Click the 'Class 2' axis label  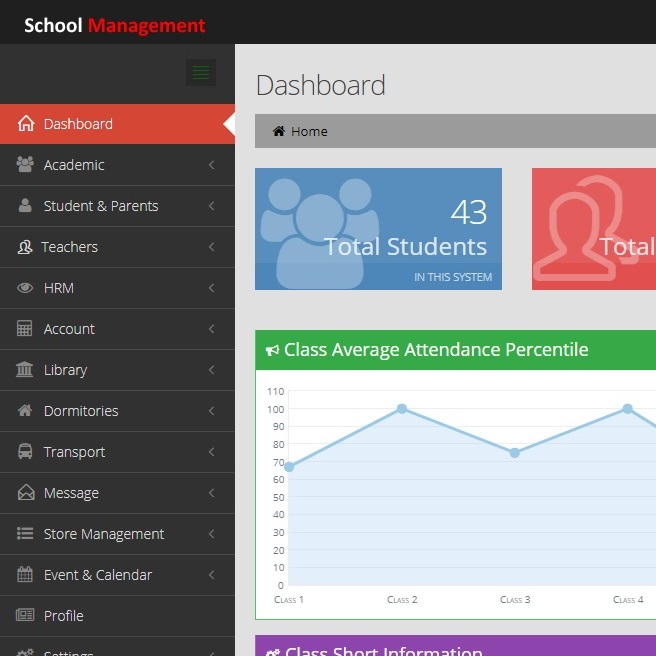[x=402, y=600]
